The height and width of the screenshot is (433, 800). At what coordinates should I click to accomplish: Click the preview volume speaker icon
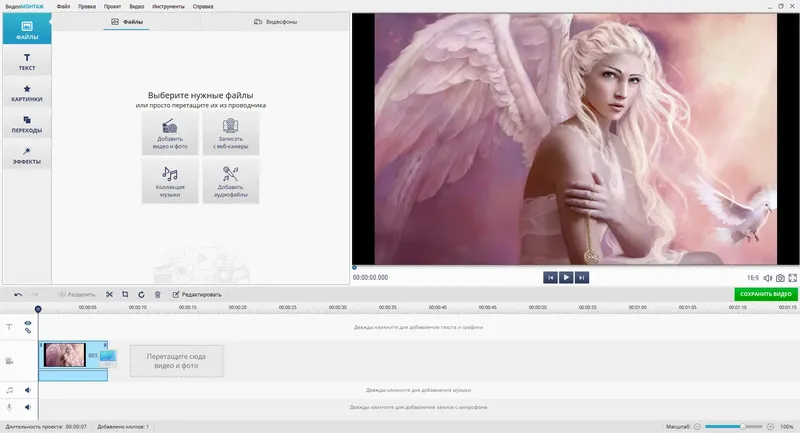coord(767,278)
